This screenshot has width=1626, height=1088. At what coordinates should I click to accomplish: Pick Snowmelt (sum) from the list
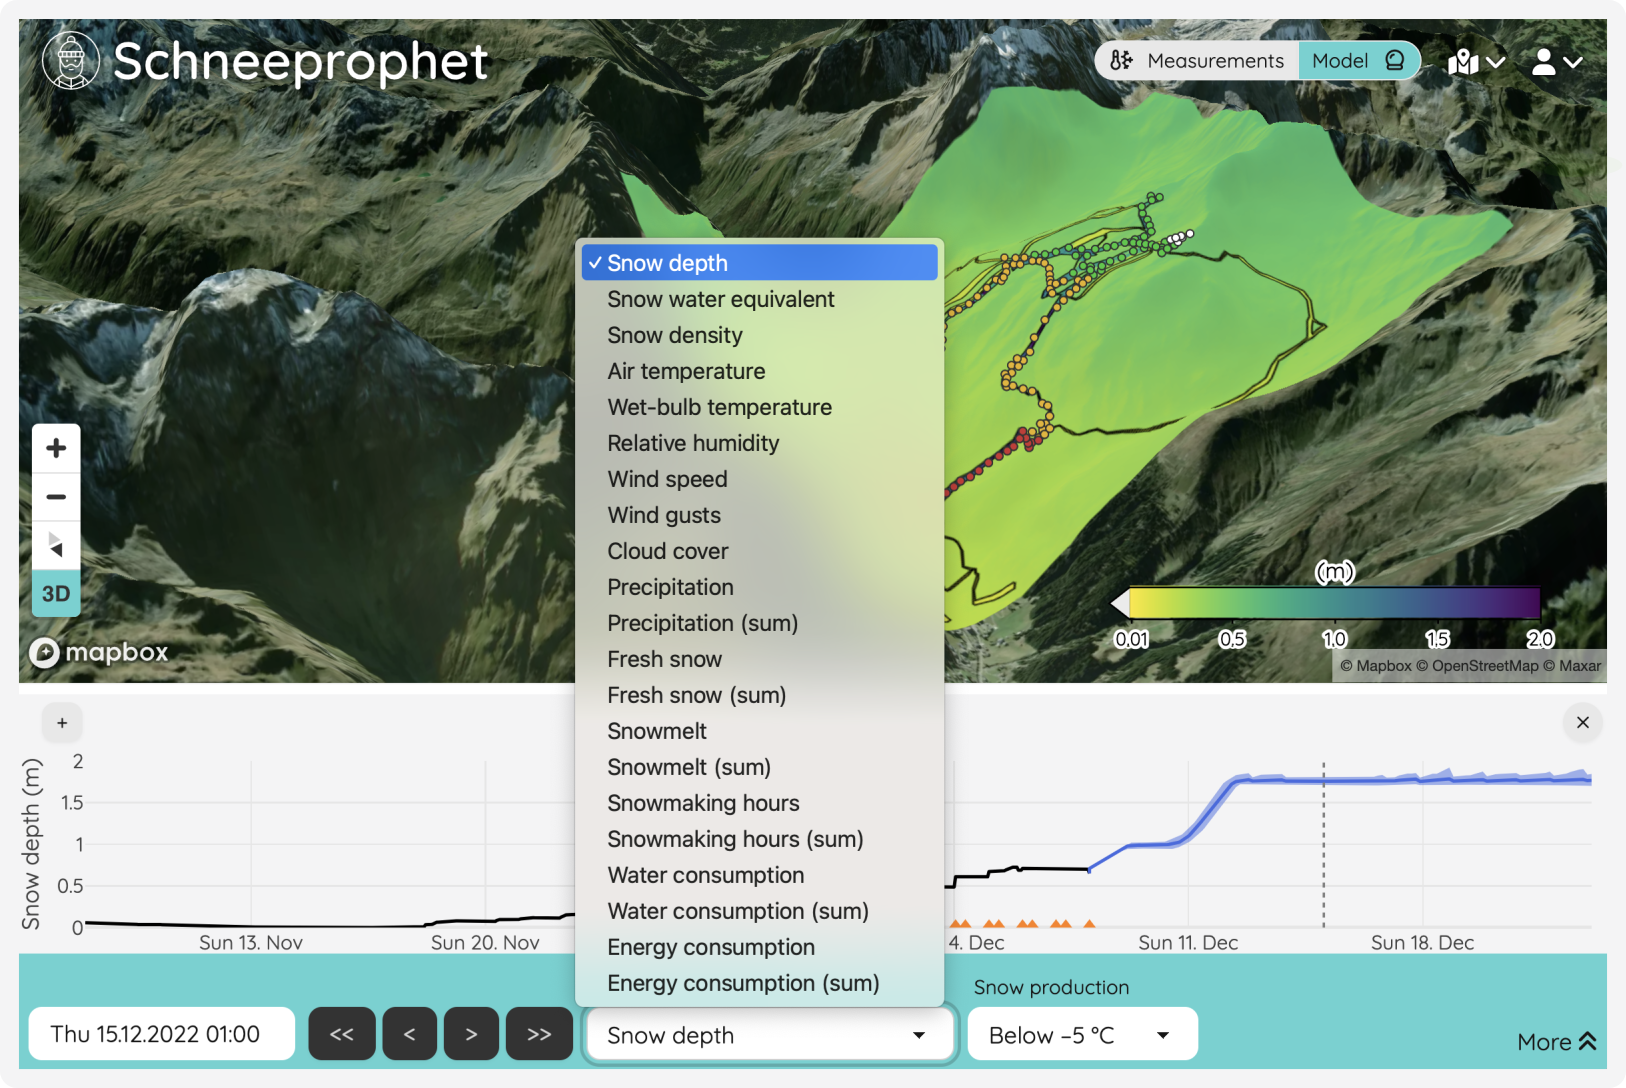[x=760, y=767]
